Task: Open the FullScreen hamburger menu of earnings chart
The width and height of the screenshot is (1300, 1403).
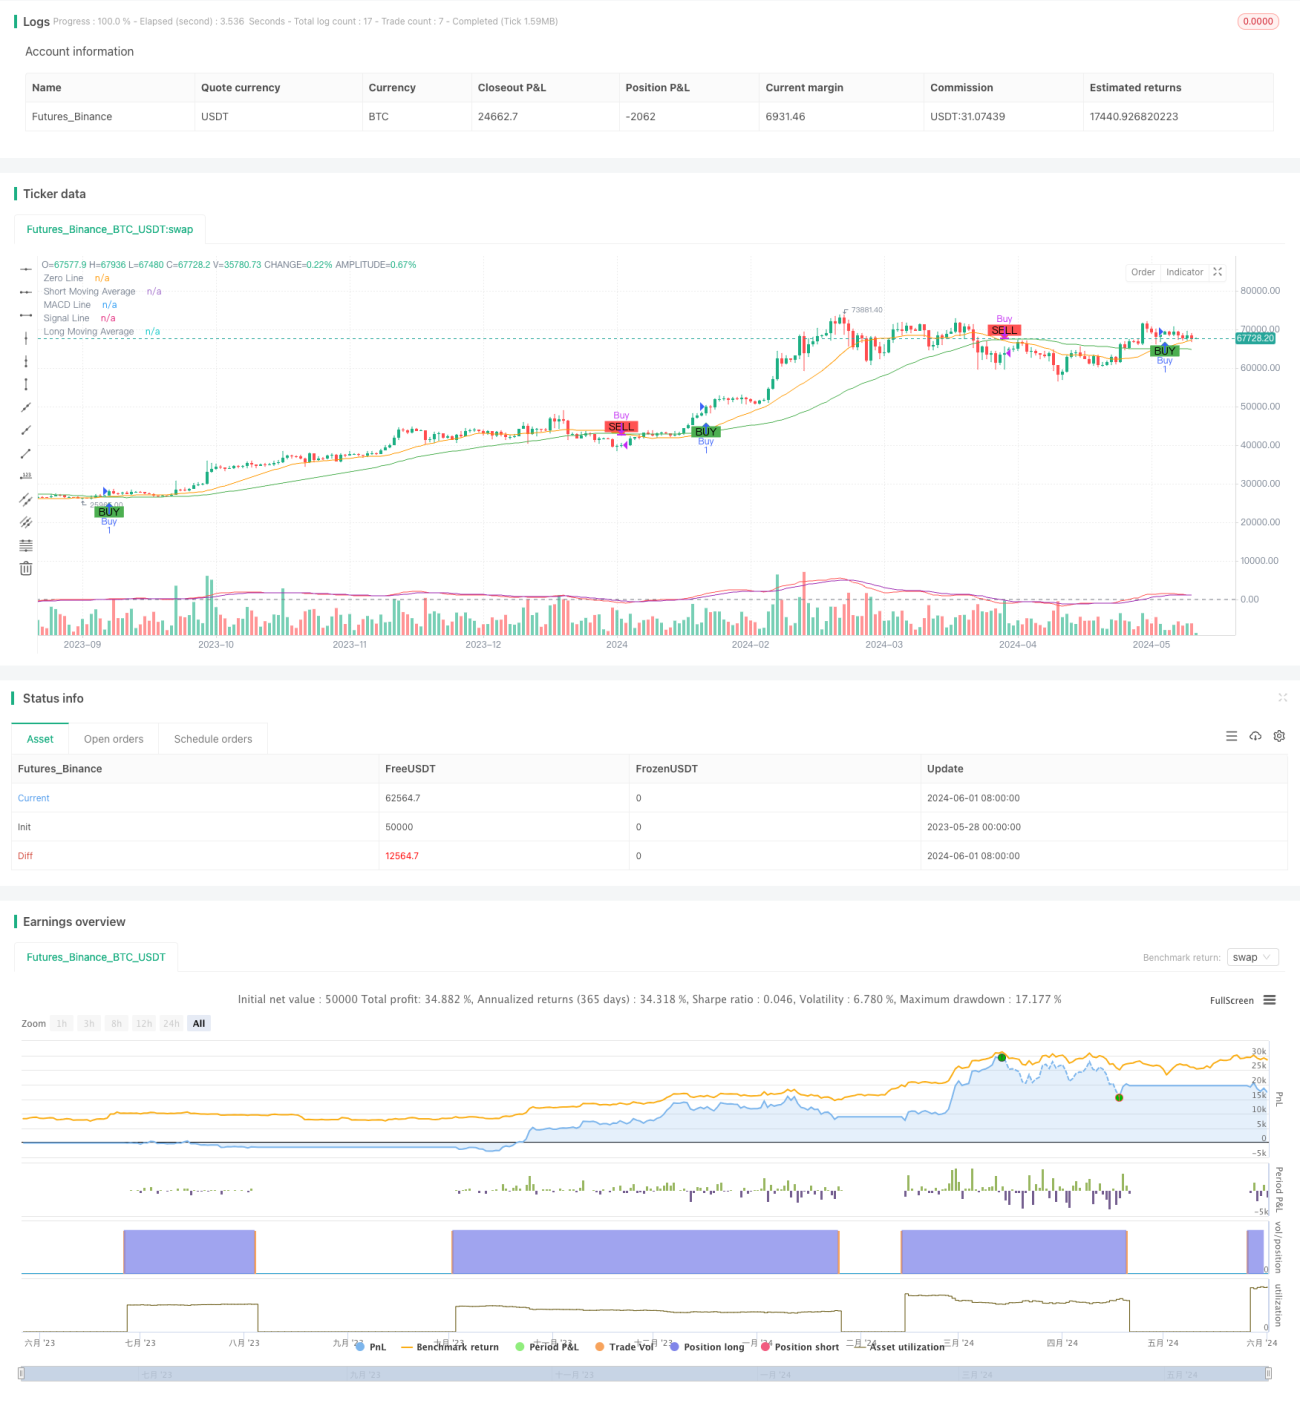Action: (x=1269, y=1000)
